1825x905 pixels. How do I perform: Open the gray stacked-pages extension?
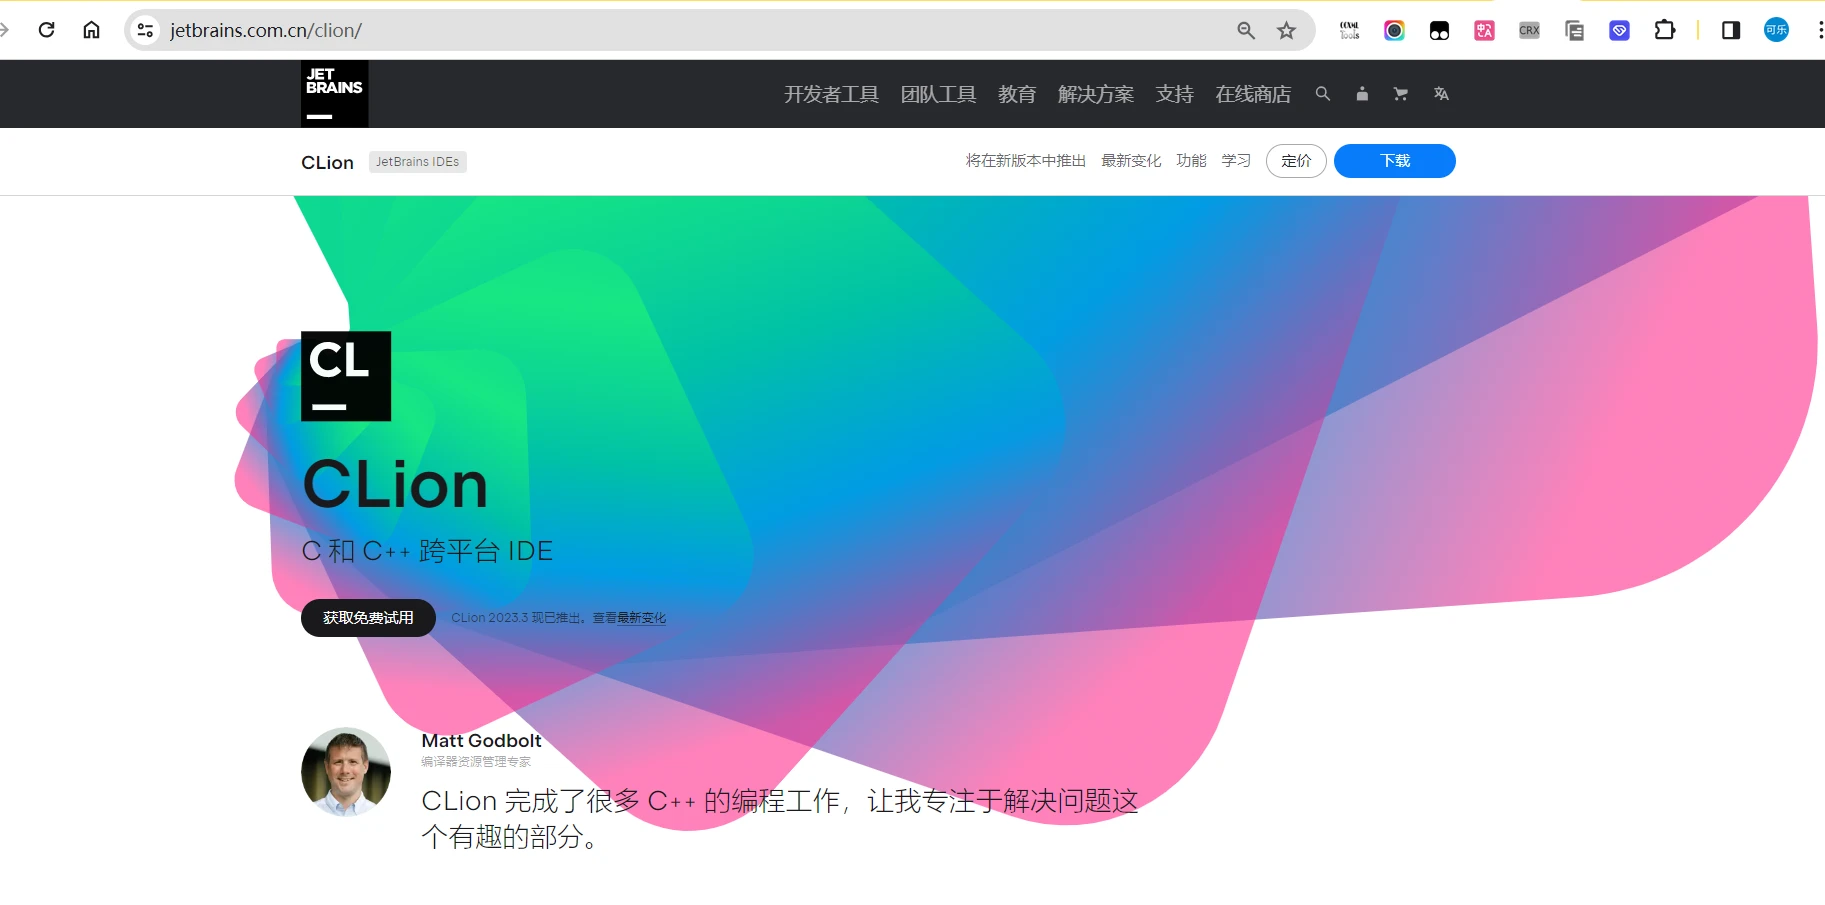(x=1574, y=30)
